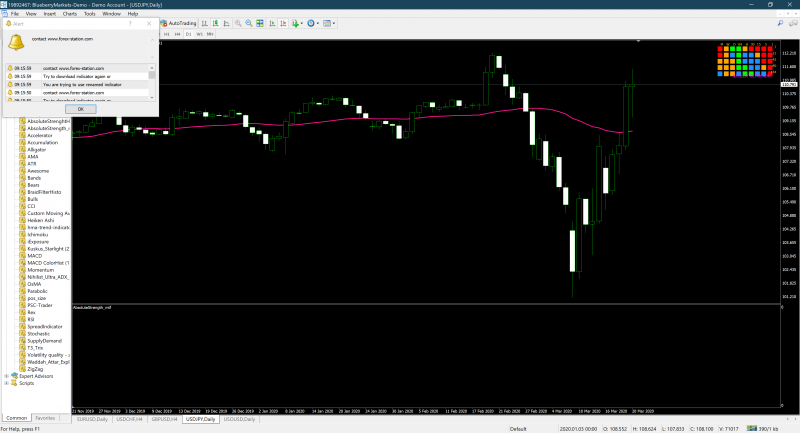The image size is (800, 433).
Task: Click the MACD indicator icon
Action: (22, 256)
